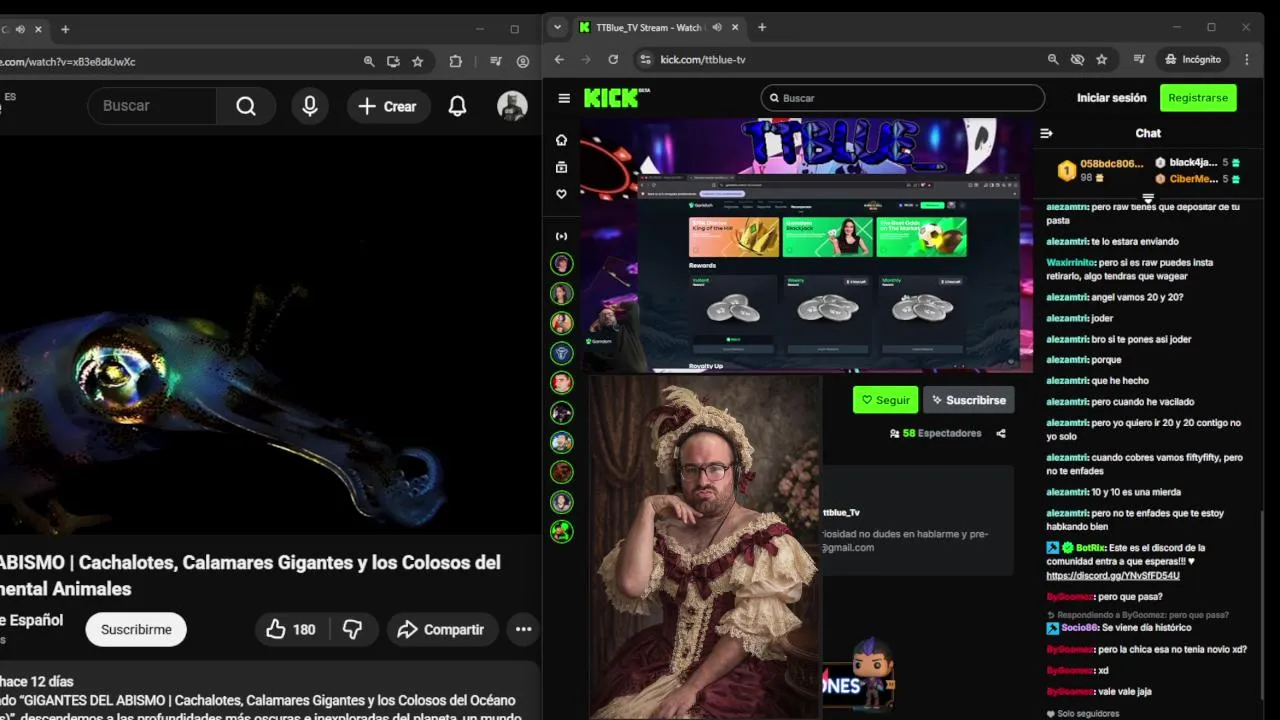Click Socio86 username in chat

(1079, 628)
